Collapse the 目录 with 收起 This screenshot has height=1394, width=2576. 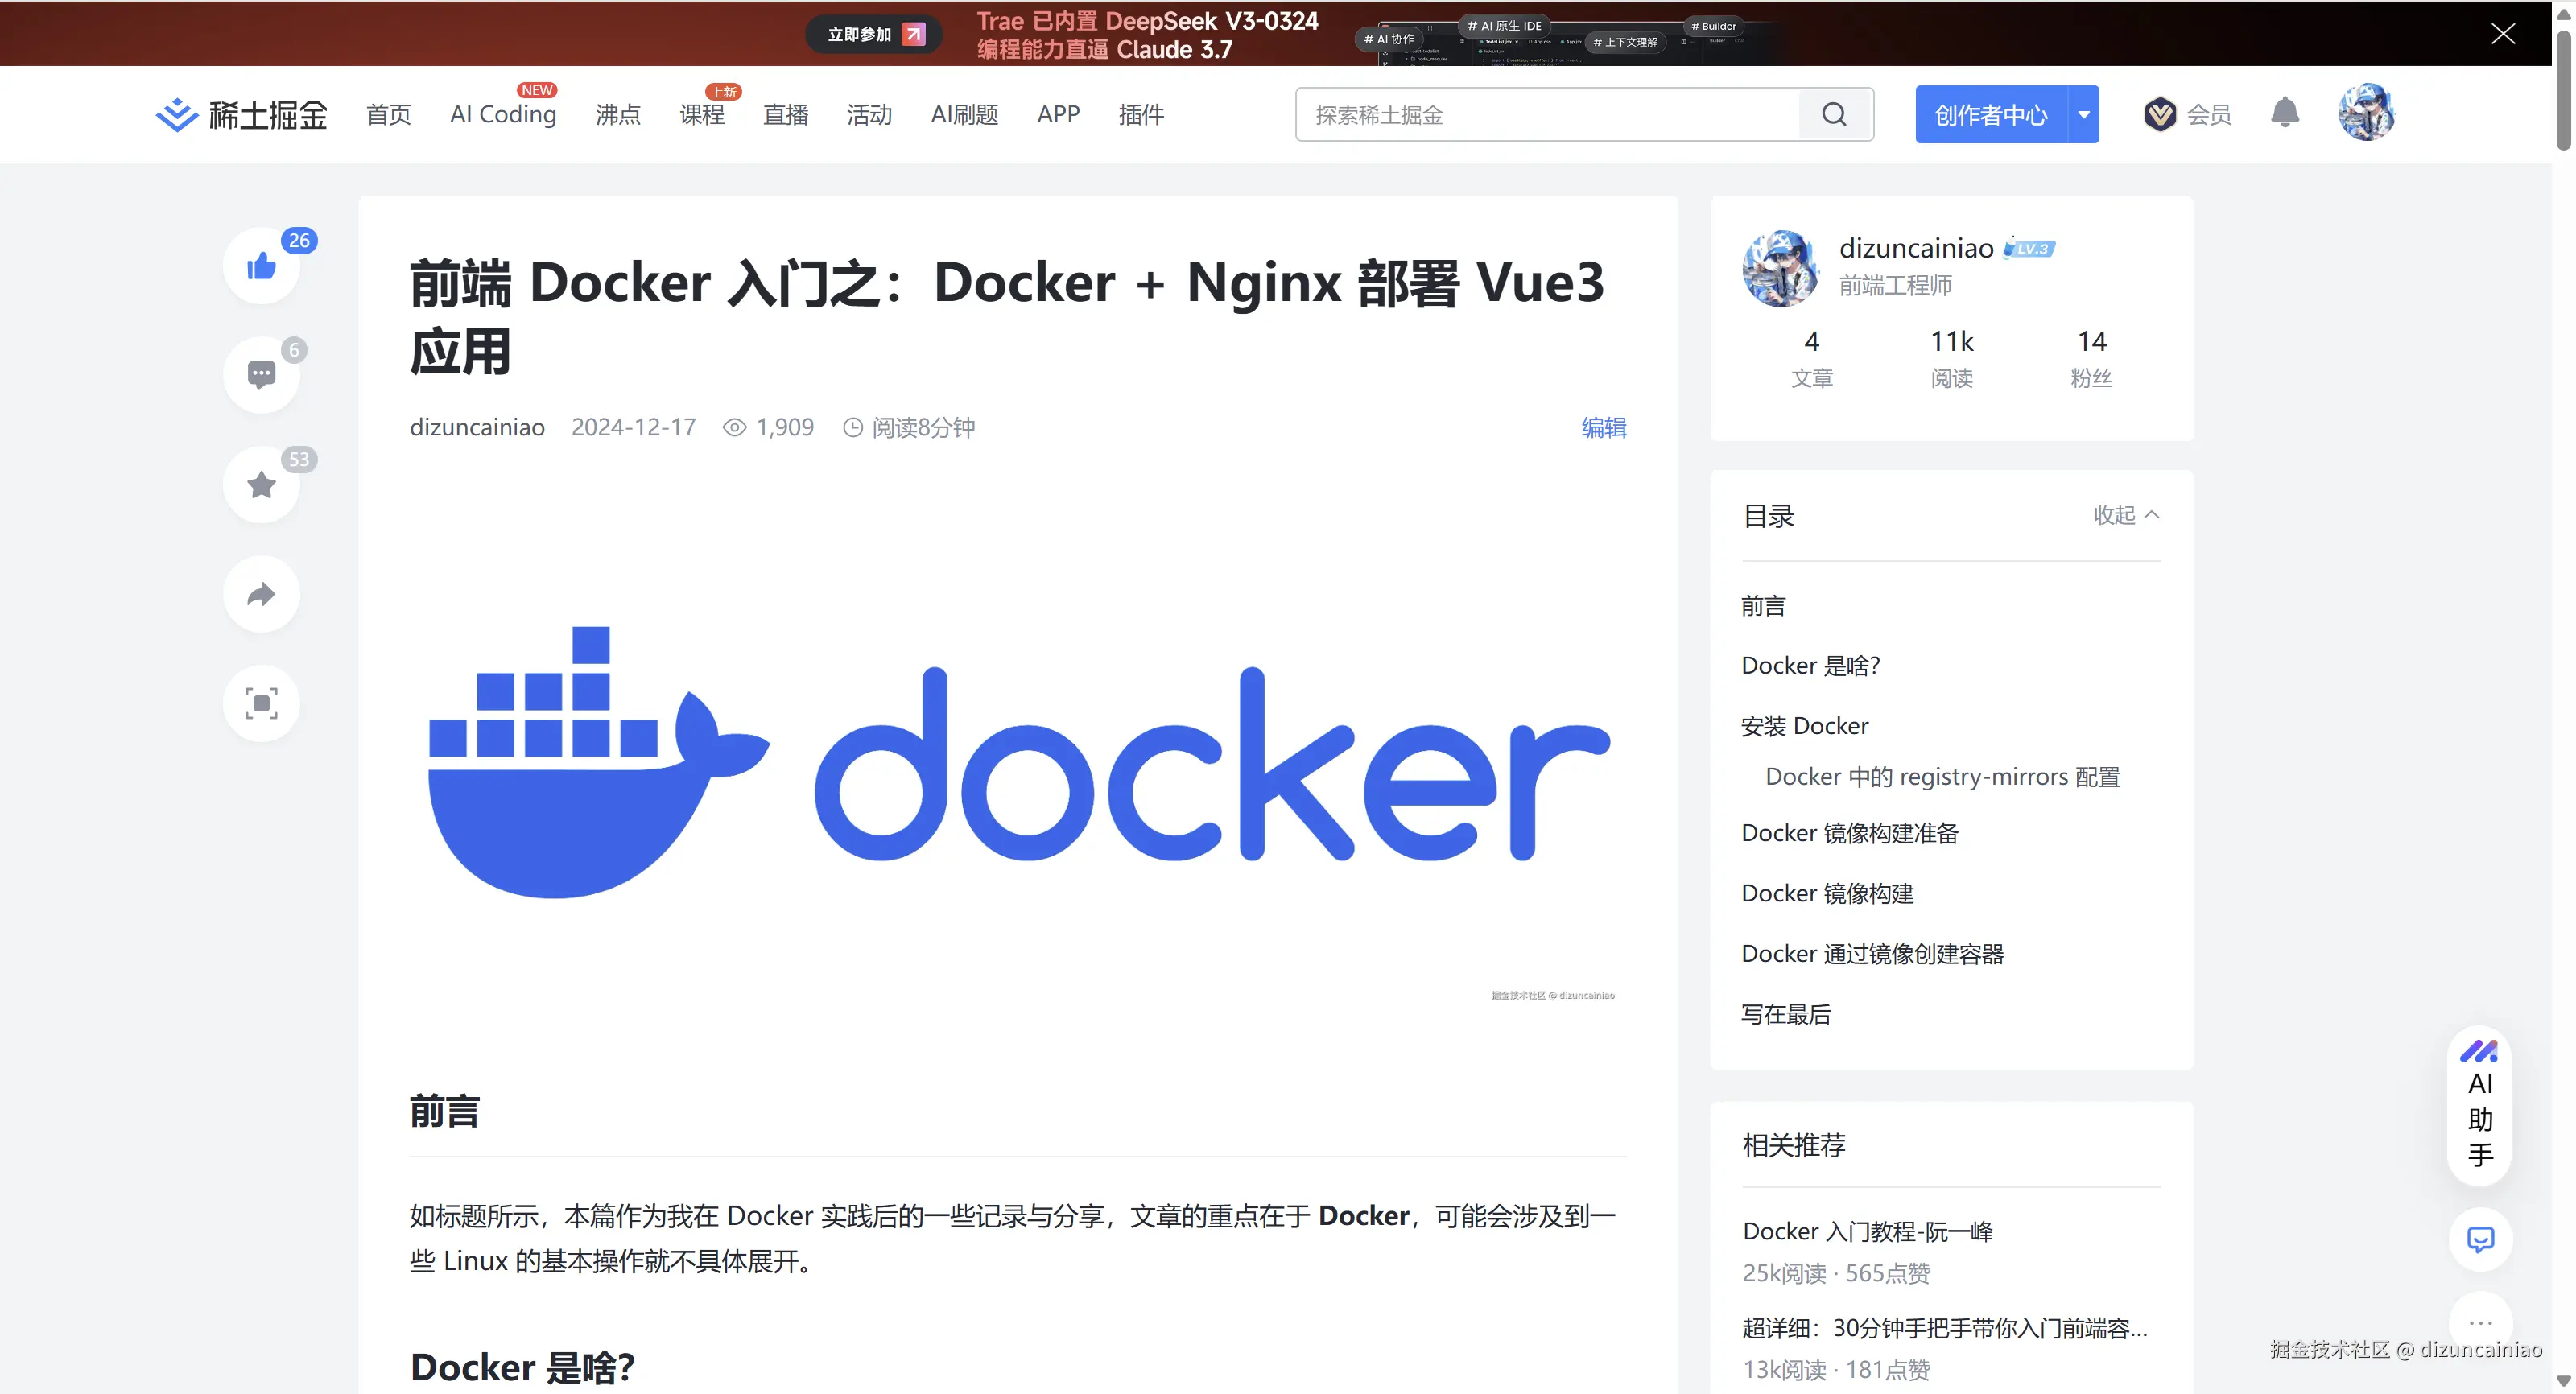tap(2126, 515)
